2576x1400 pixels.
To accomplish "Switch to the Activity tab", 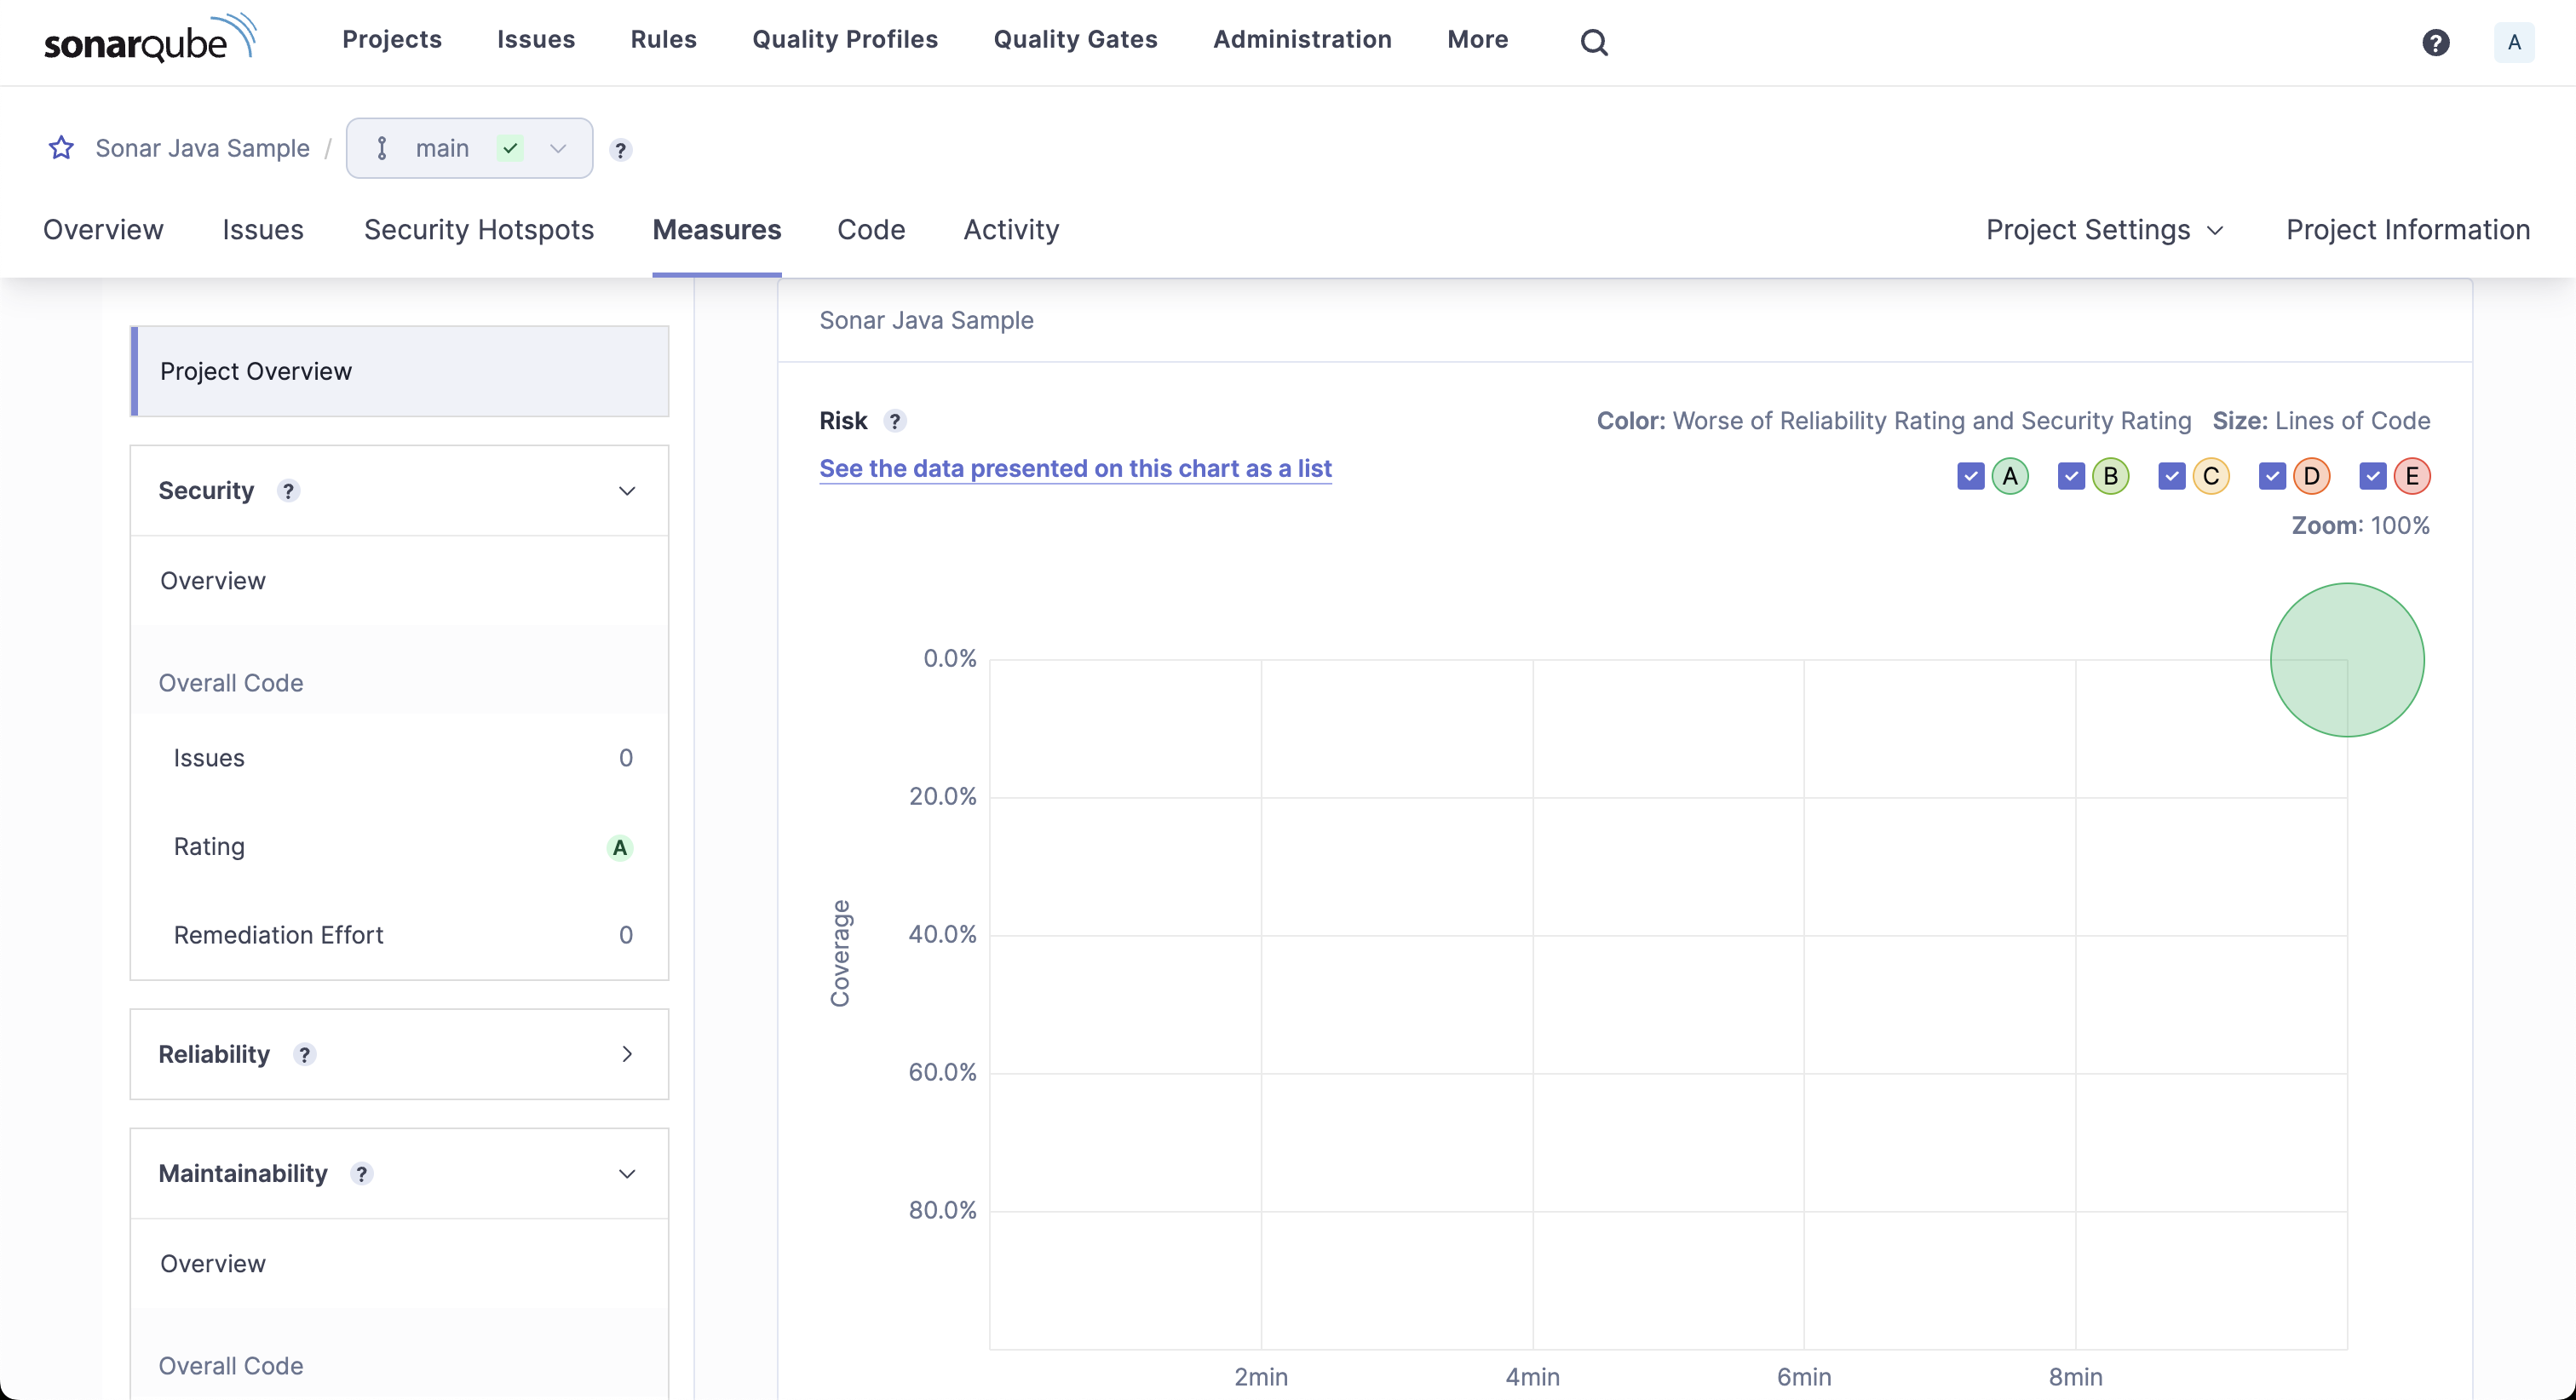I will pyautogui.click(x=1010, y=227).
